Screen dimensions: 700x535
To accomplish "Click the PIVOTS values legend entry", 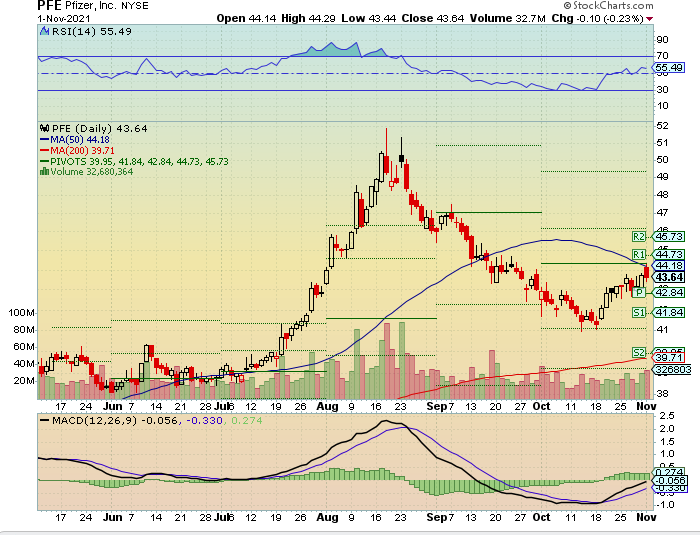I will tap(139, 161).
